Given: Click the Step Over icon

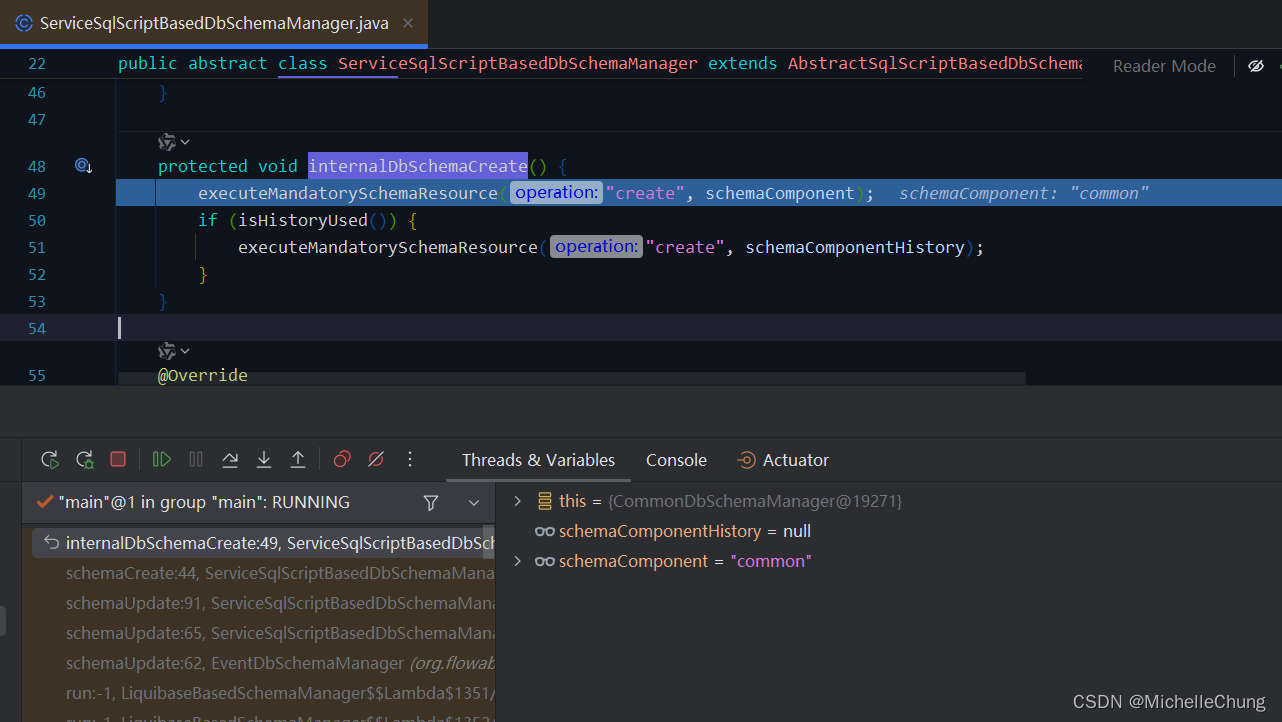Looking at the screenshot, I should [230, 460].
